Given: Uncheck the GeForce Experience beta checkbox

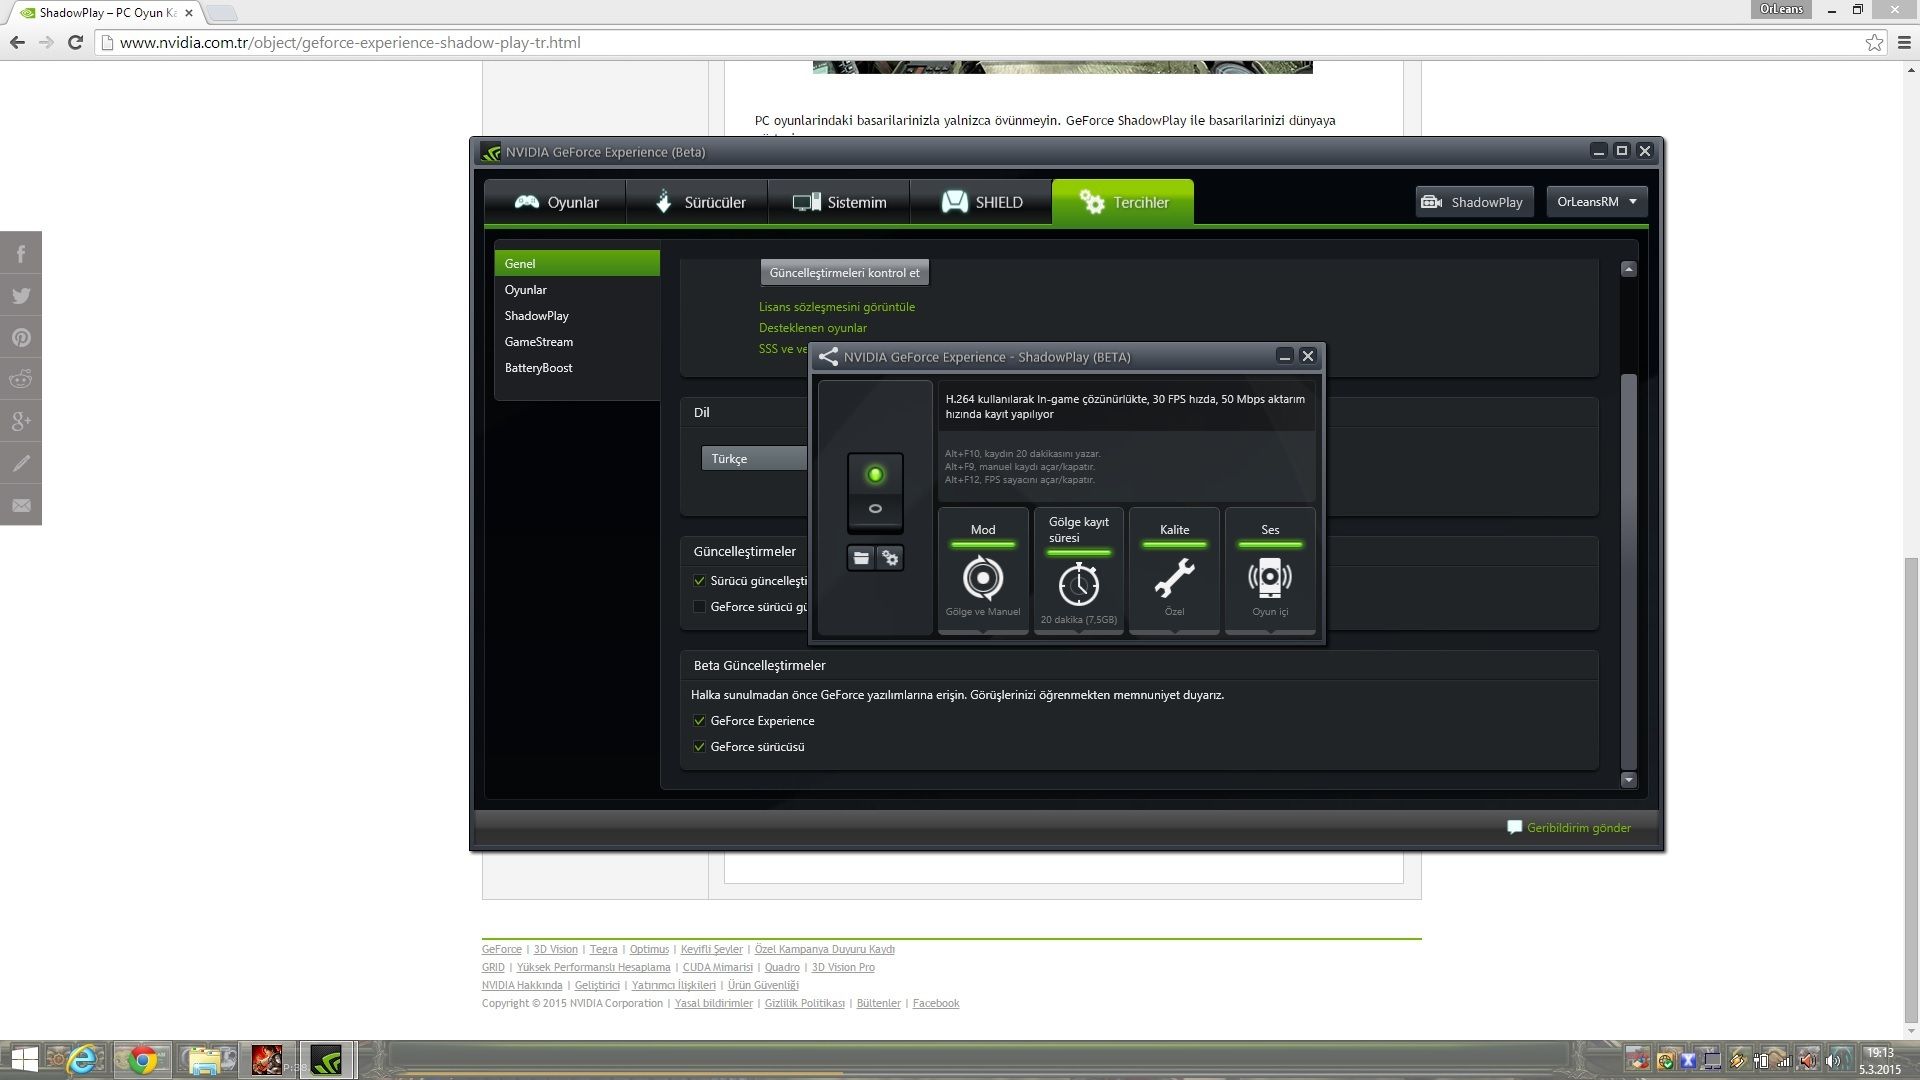Looking at the screenshot, I should 699,721.
